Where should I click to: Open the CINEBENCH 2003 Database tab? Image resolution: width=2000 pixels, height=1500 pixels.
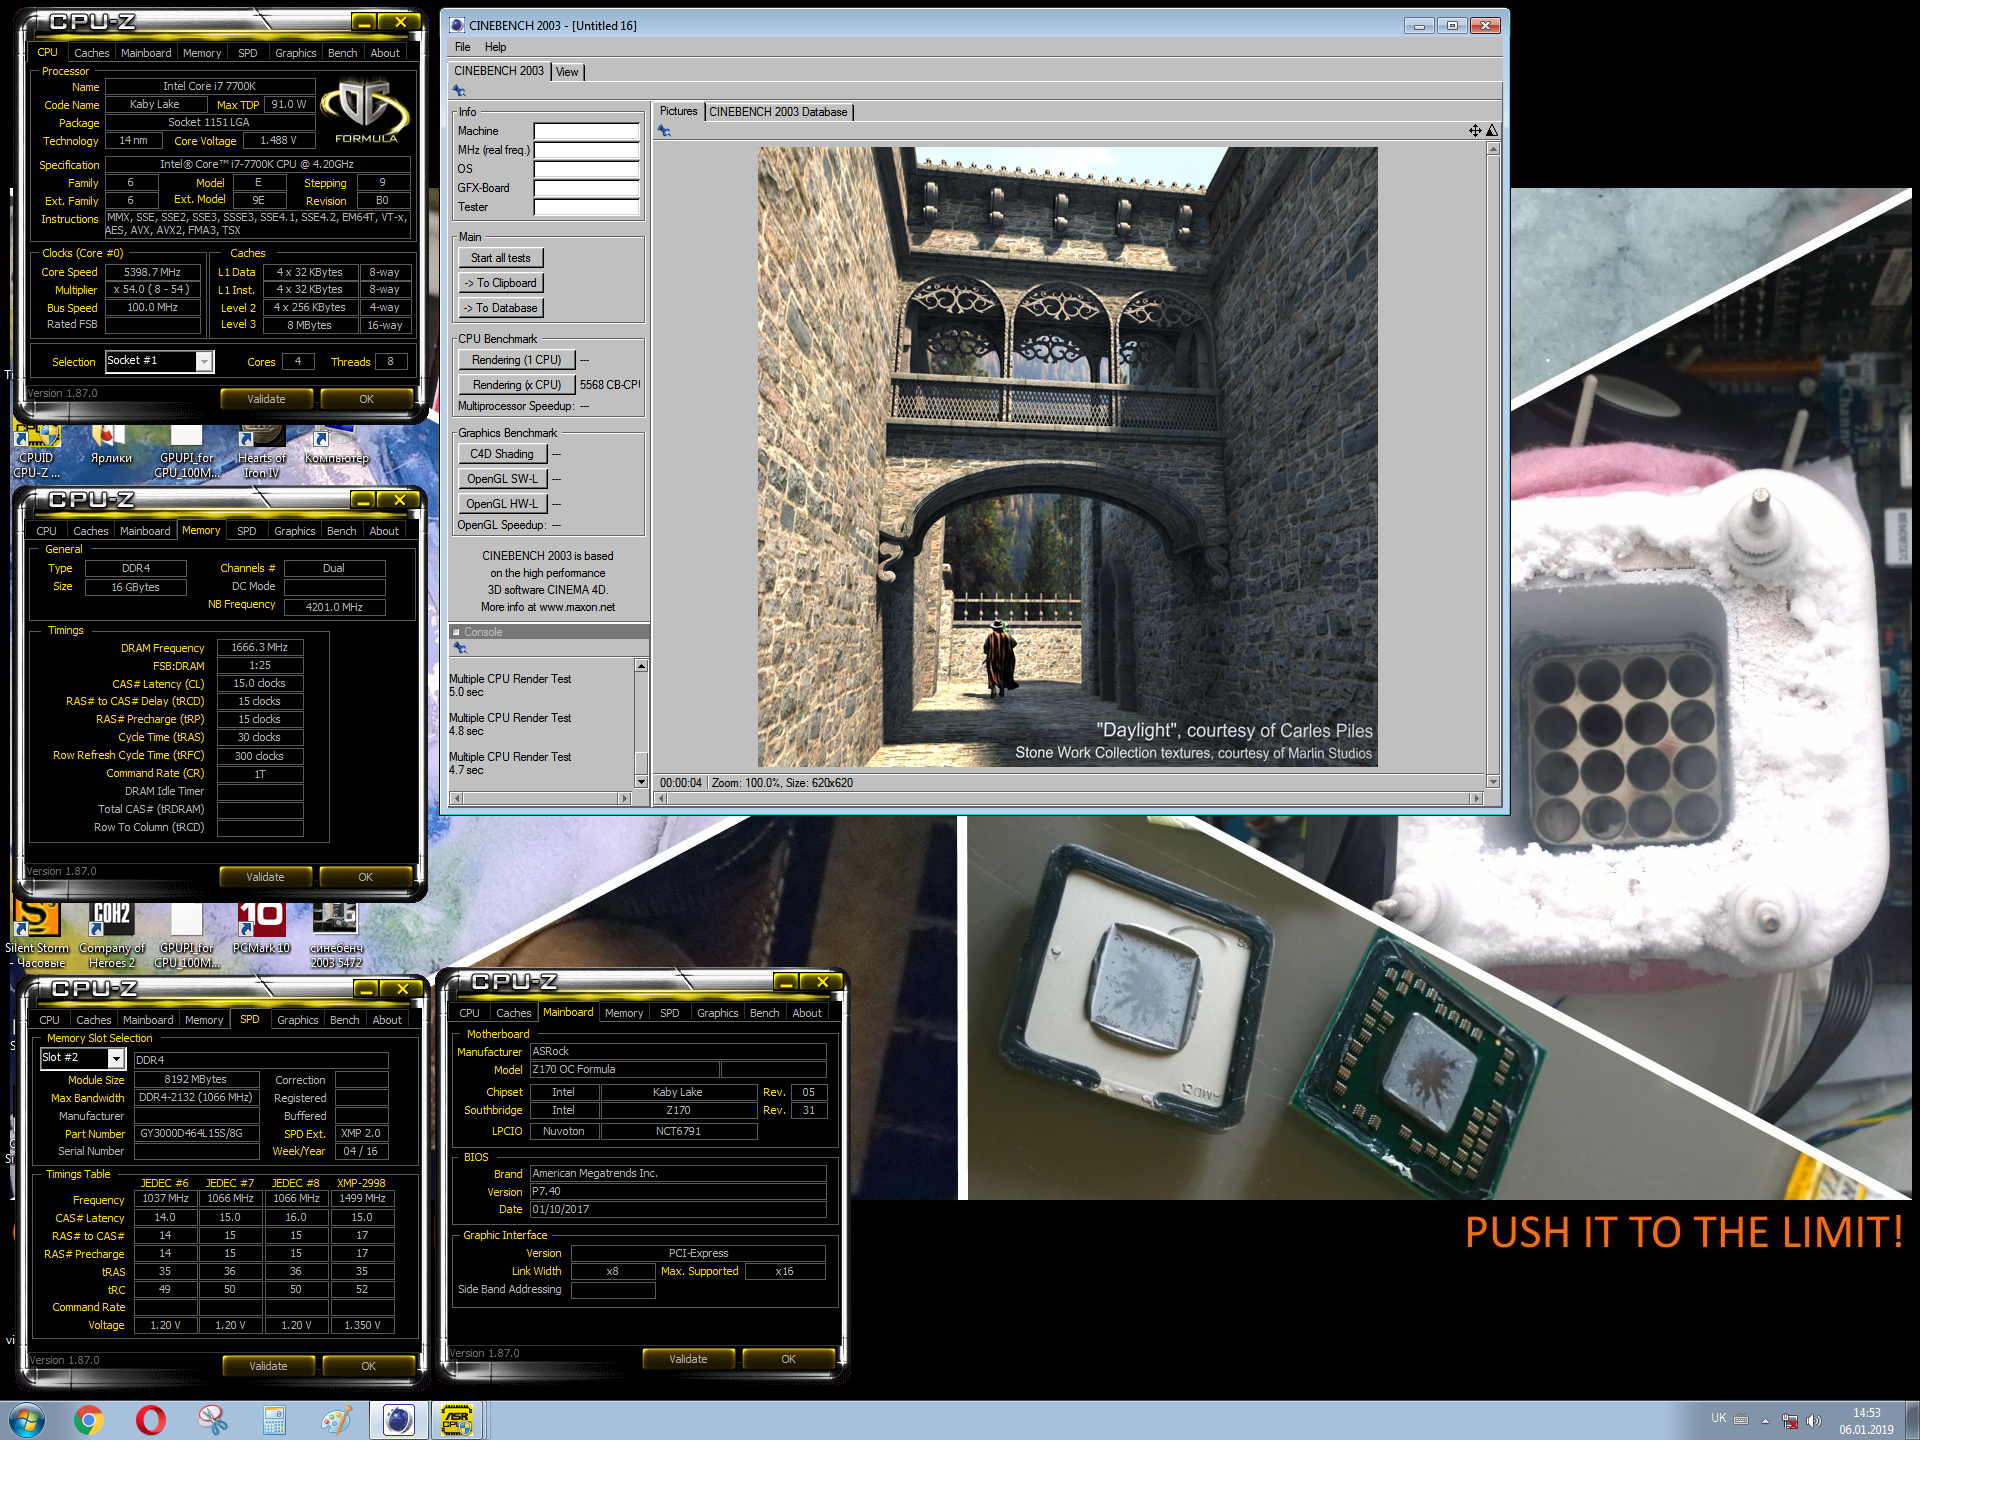point(778,112)
